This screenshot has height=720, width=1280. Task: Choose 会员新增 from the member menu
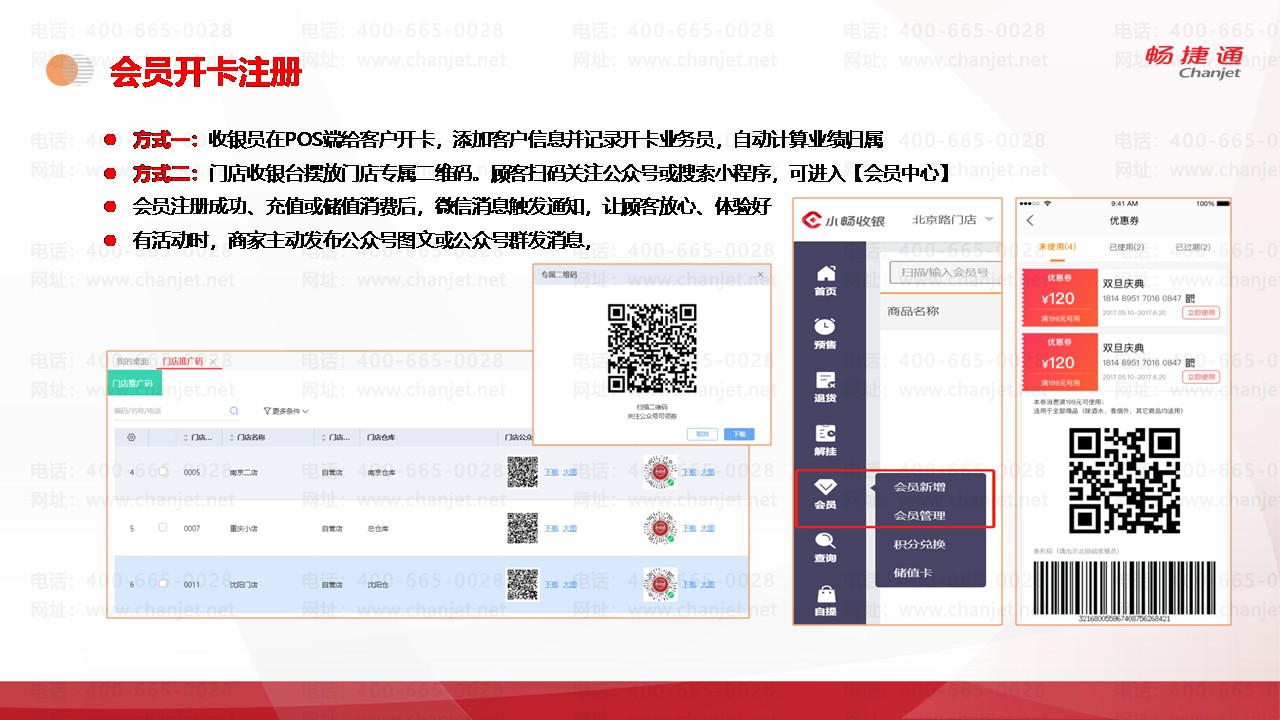click(x=919, y=487)
